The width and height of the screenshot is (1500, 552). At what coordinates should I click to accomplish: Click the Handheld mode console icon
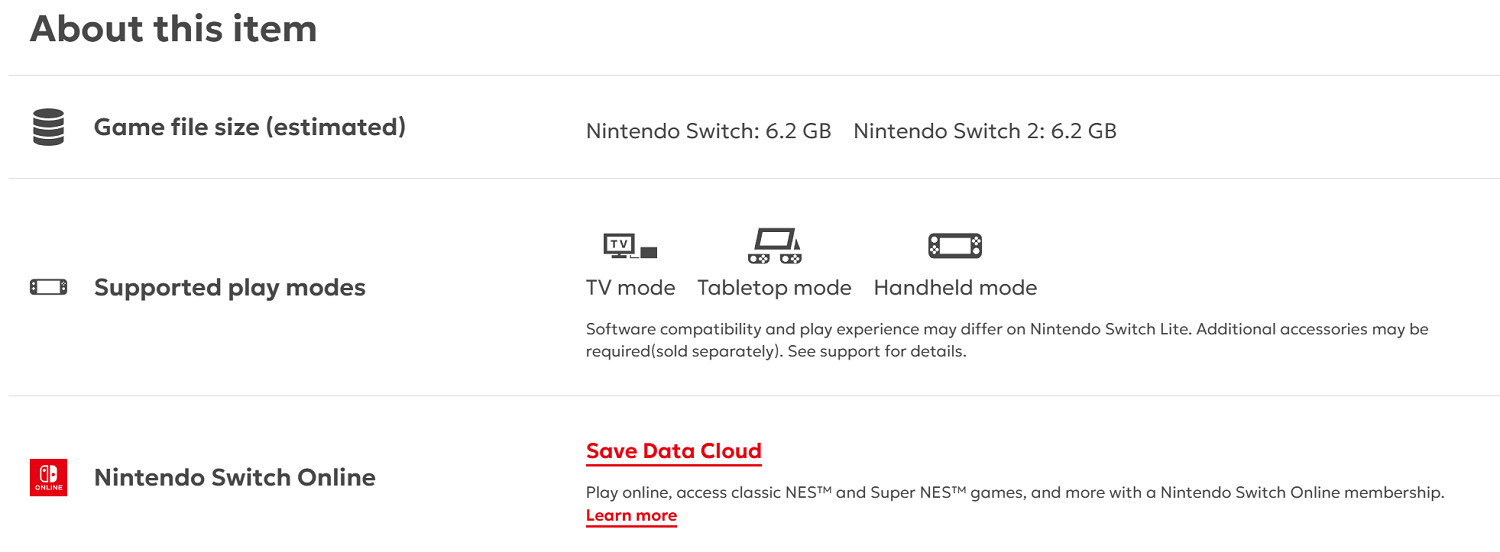955,245
